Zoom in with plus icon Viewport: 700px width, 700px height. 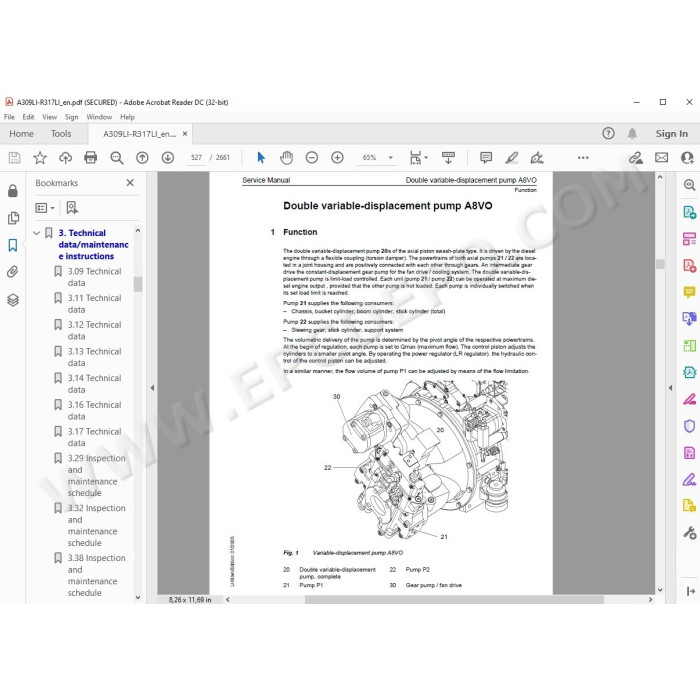coord(337,158)
